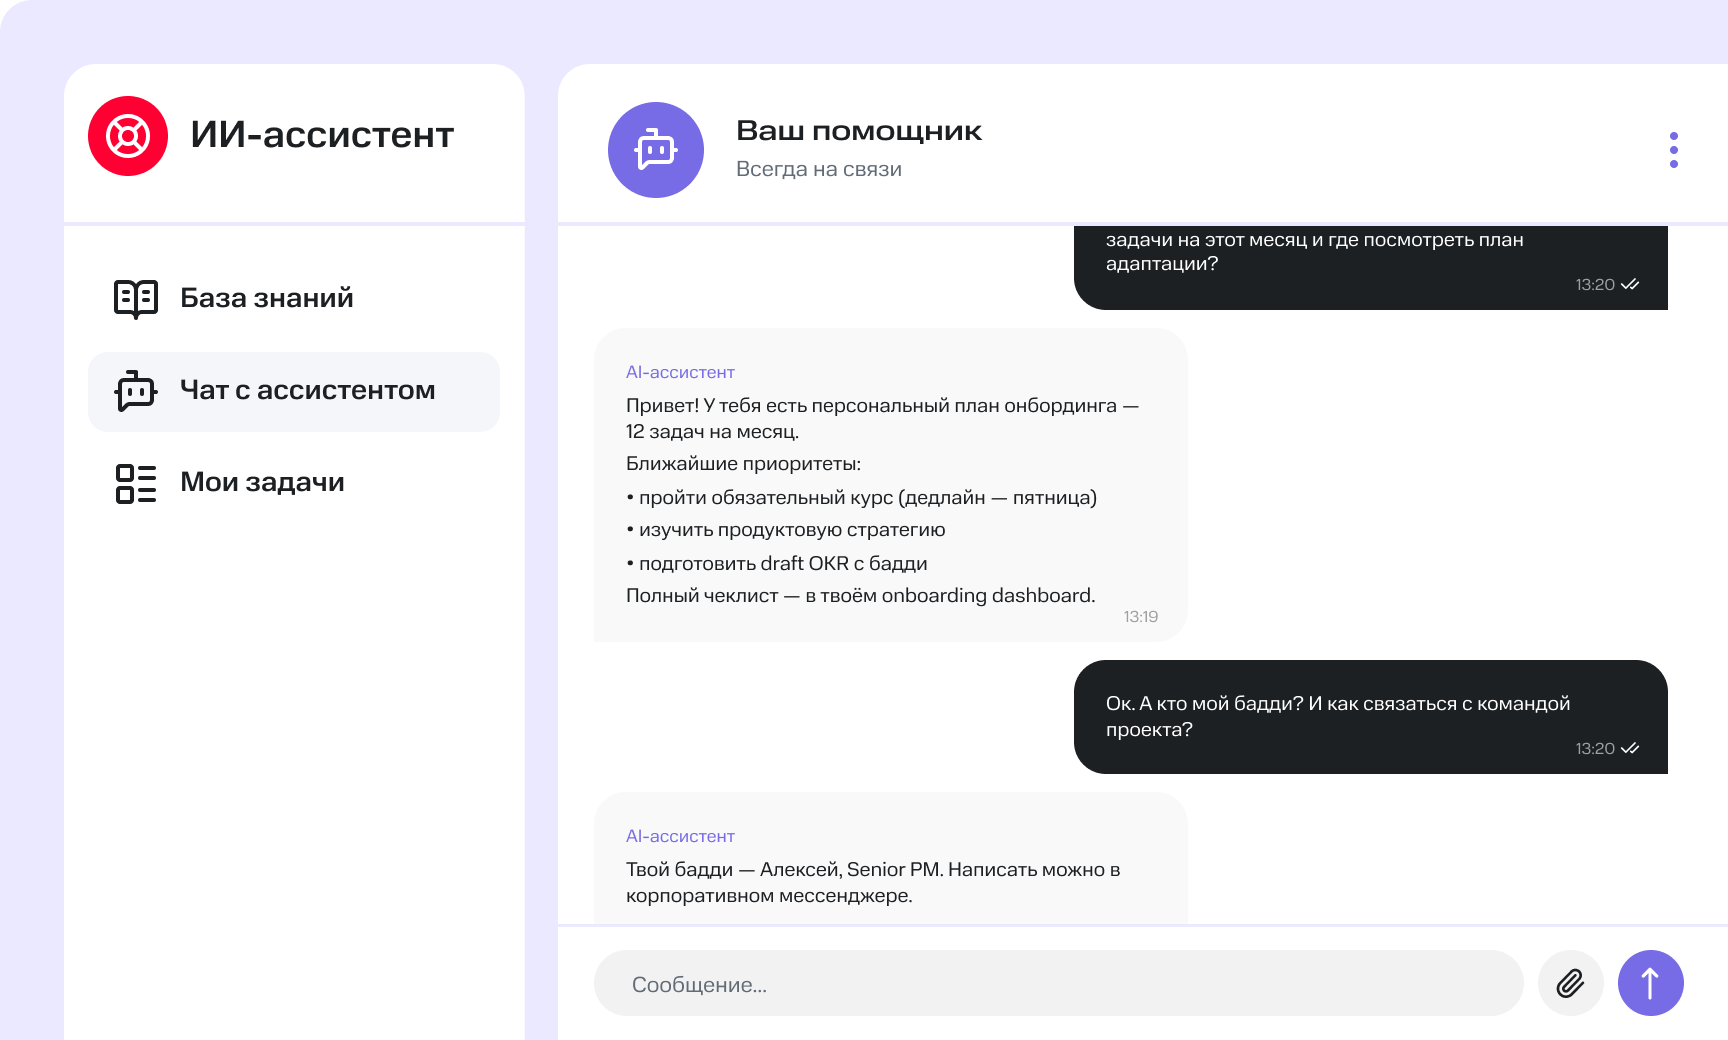Click the Ваш помощник chat header title
Viewport: 1728px width, 1040px height.
point(859,131)
